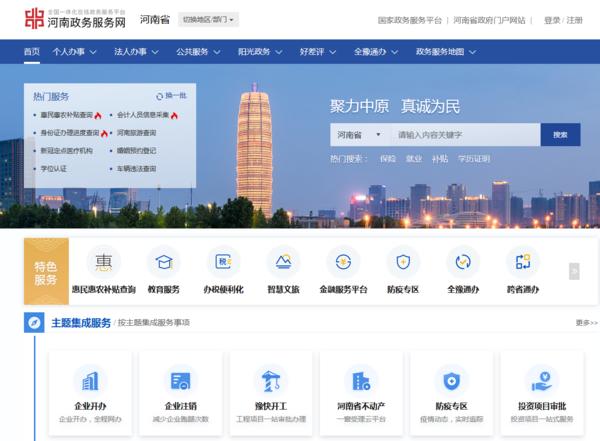Select the 金融服务平台 icon
Image resolution: width=600 pixels, height=441 pixels.
(343, 262)
